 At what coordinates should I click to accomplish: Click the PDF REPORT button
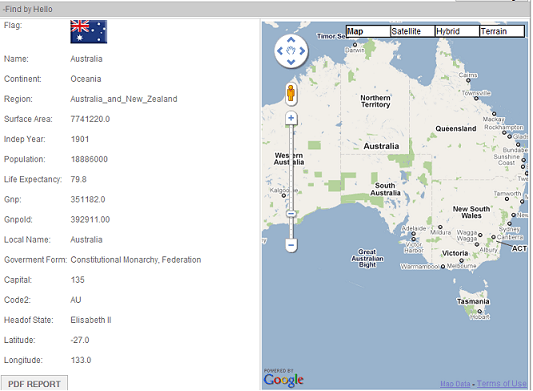pos(34,384)
